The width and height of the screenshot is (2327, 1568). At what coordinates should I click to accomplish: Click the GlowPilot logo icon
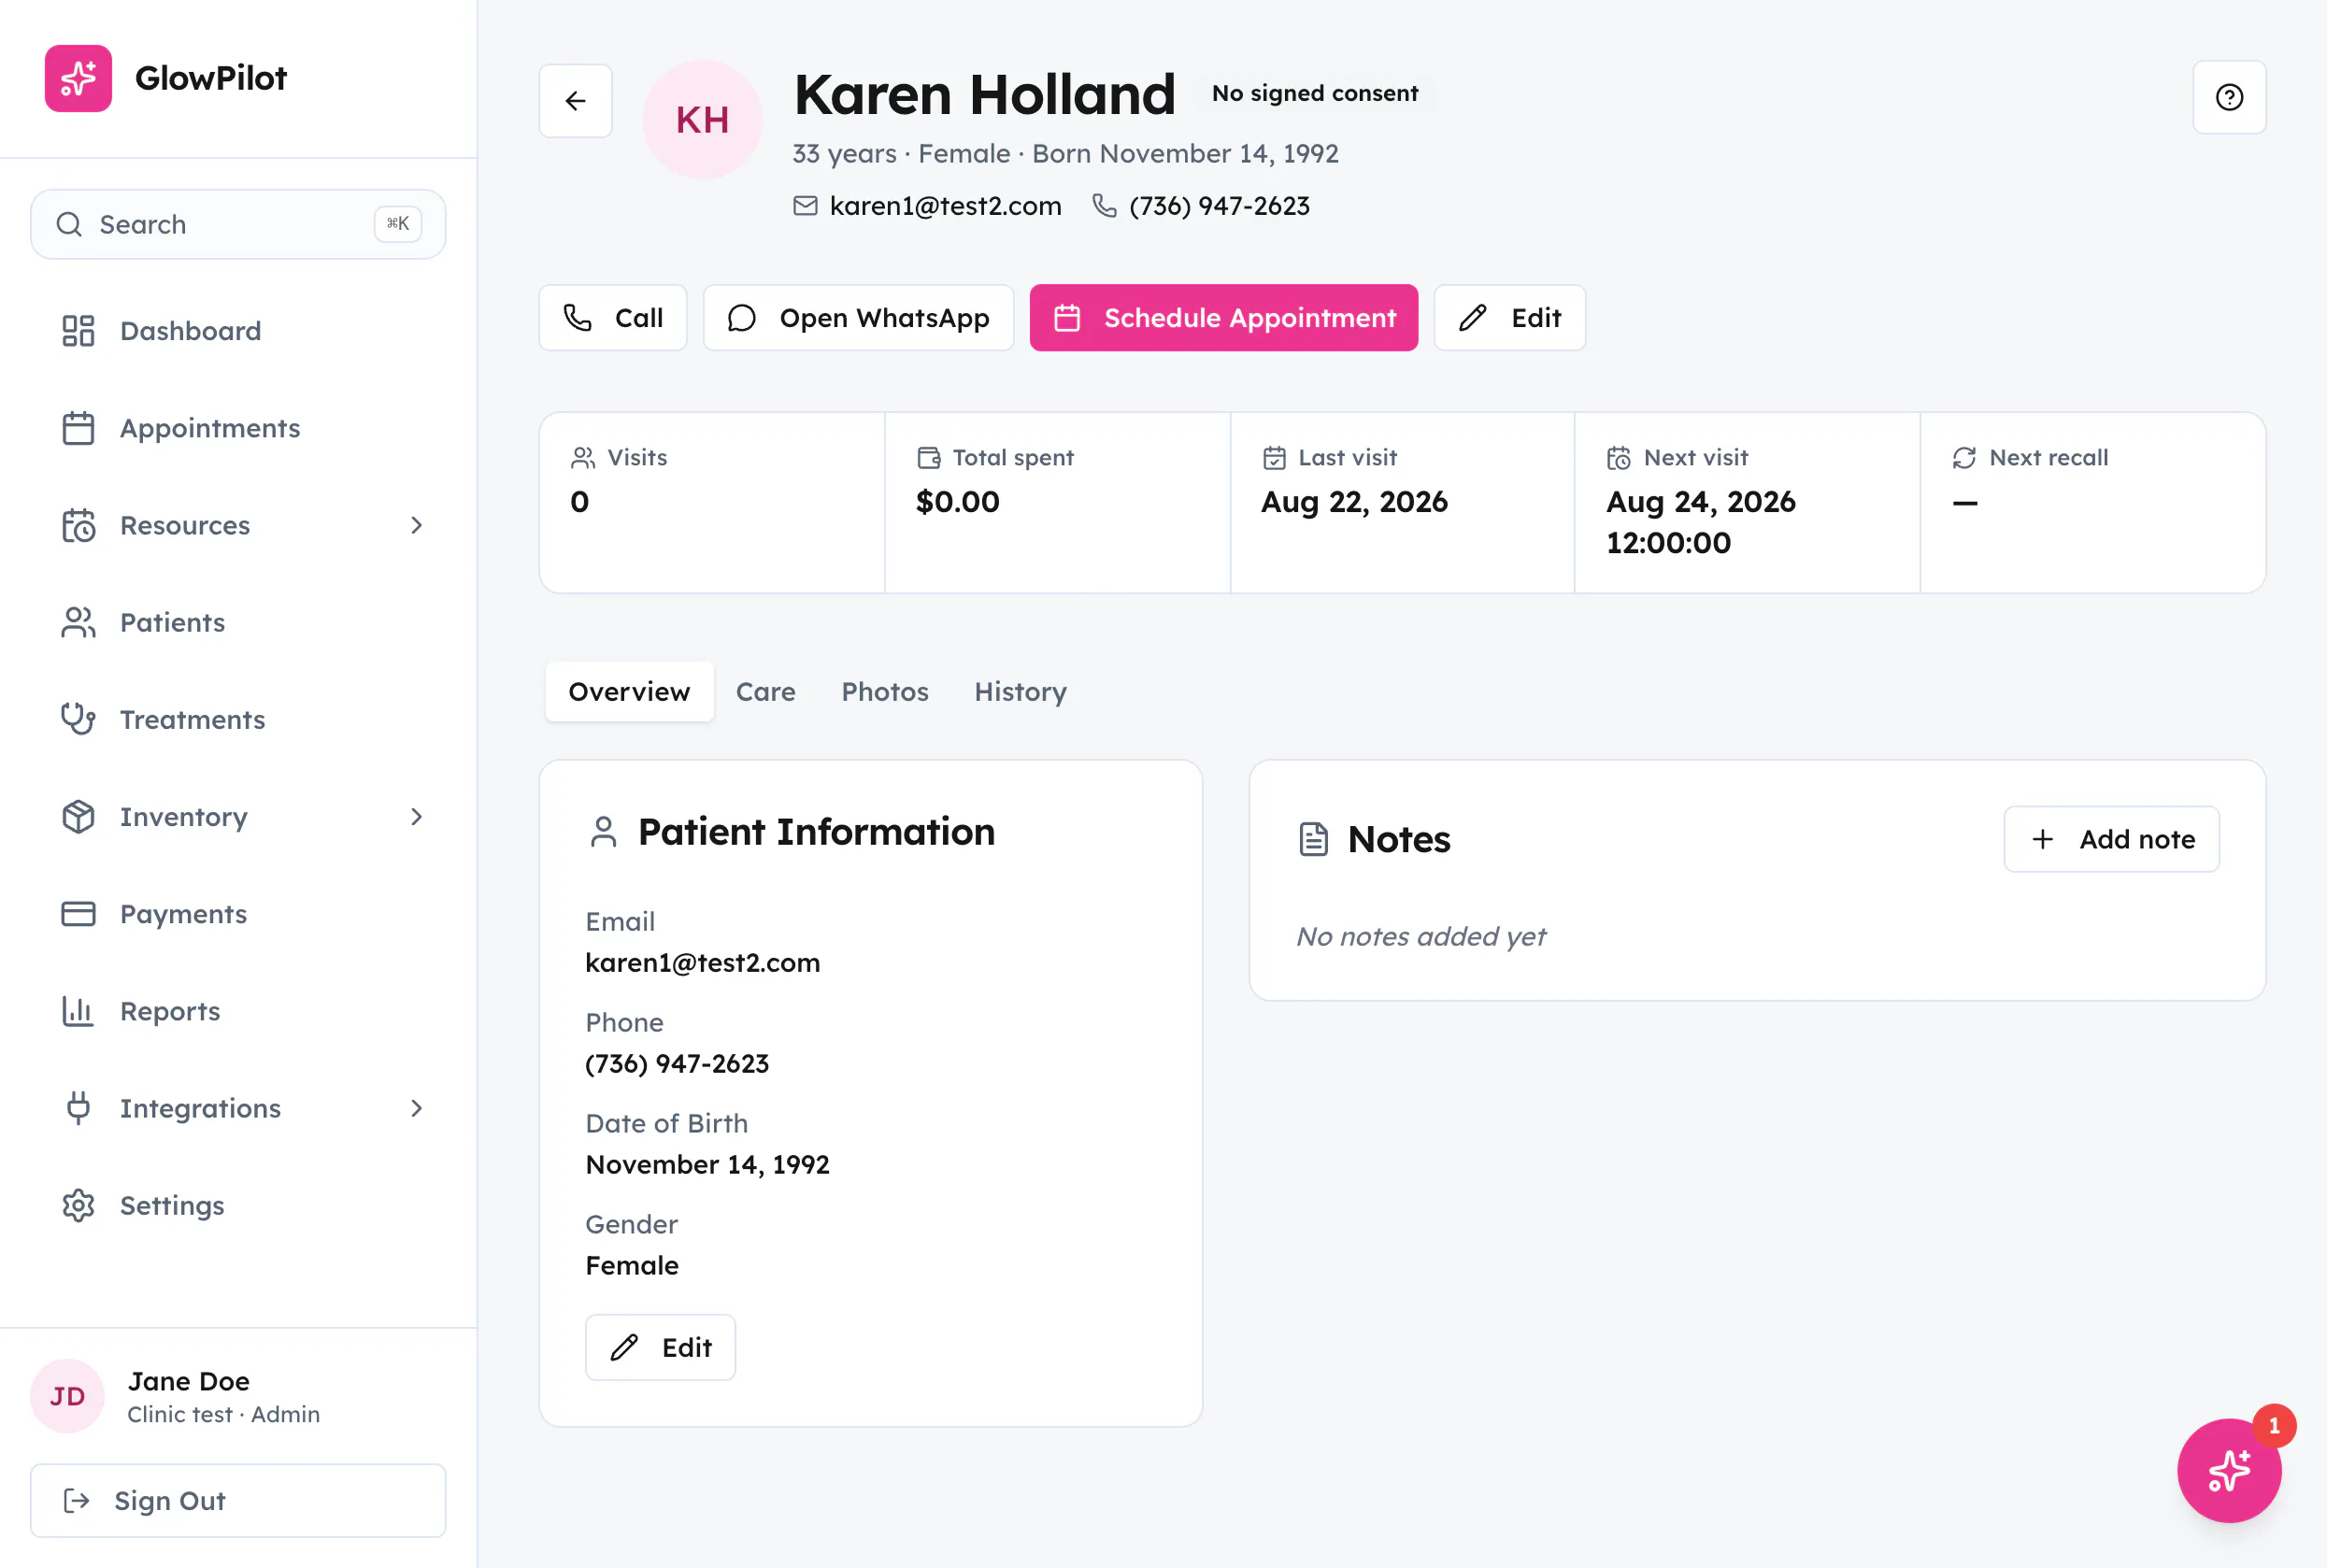point(78,78)
